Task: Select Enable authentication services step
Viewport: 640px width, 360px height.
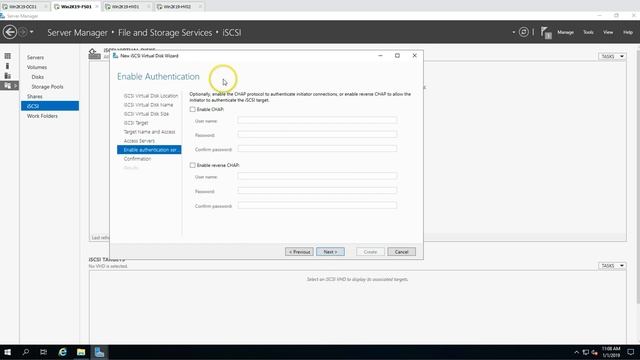Action: [149, 150]
